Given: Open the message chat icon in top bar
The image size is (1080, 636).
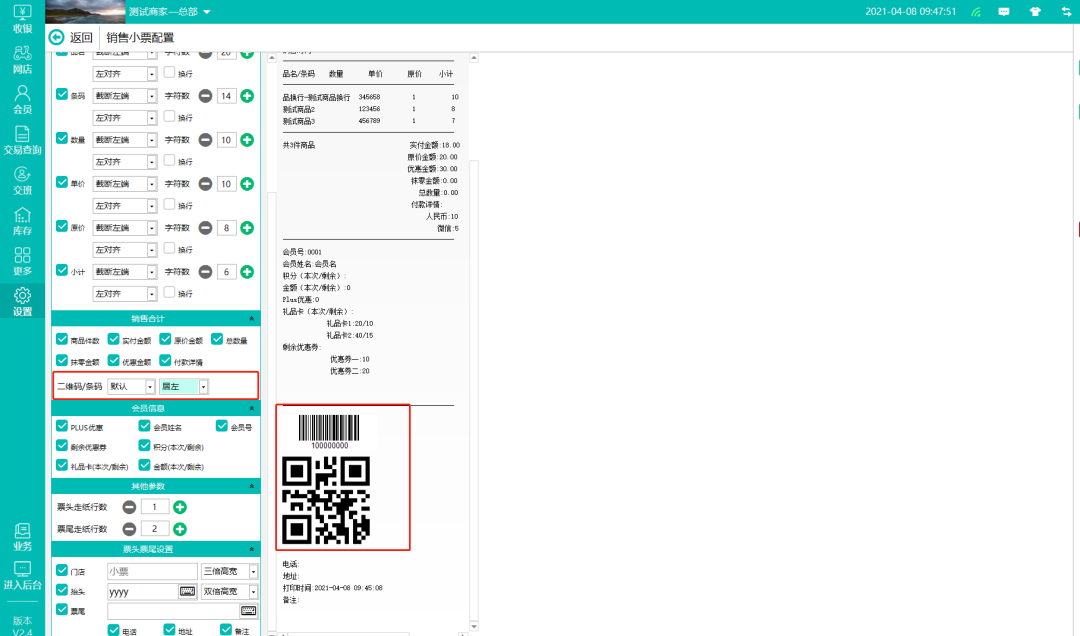Looking at the screenshot, I should [1003, 12].
